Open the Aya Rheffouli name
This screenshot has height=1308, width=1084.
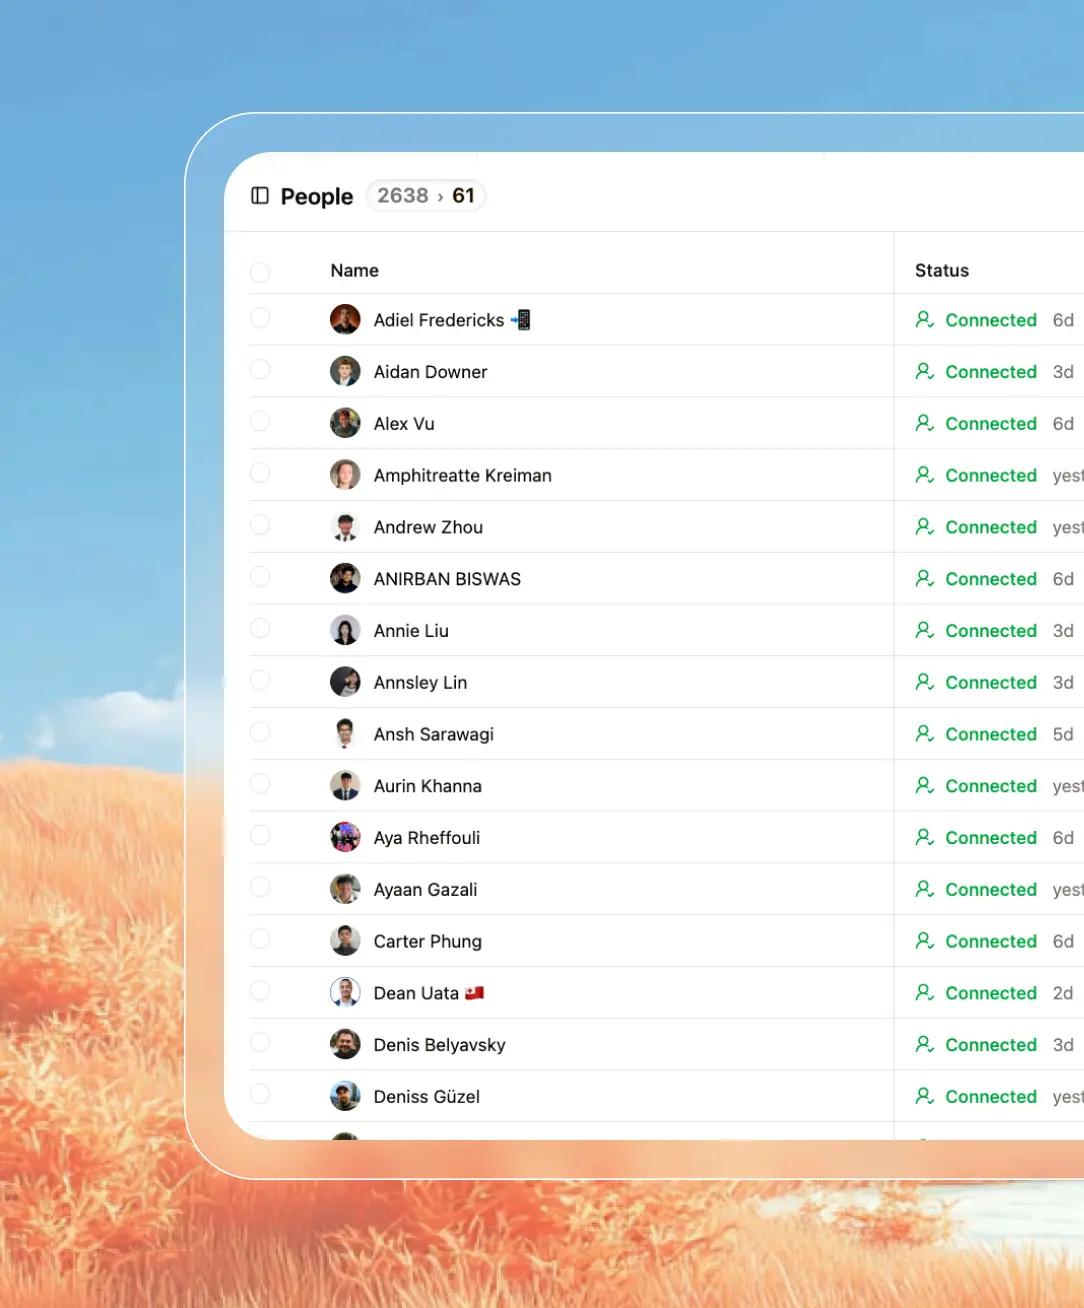click(x=427, y=838)
